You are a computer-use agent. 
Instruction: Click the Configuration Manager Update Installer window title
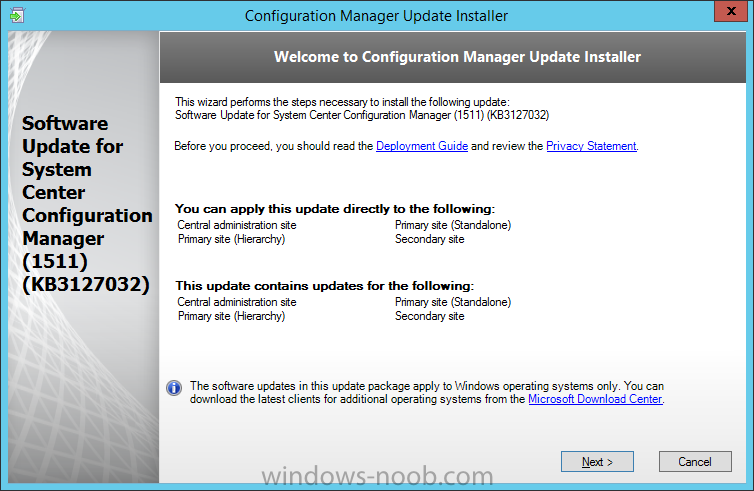(x=376, y=16)
